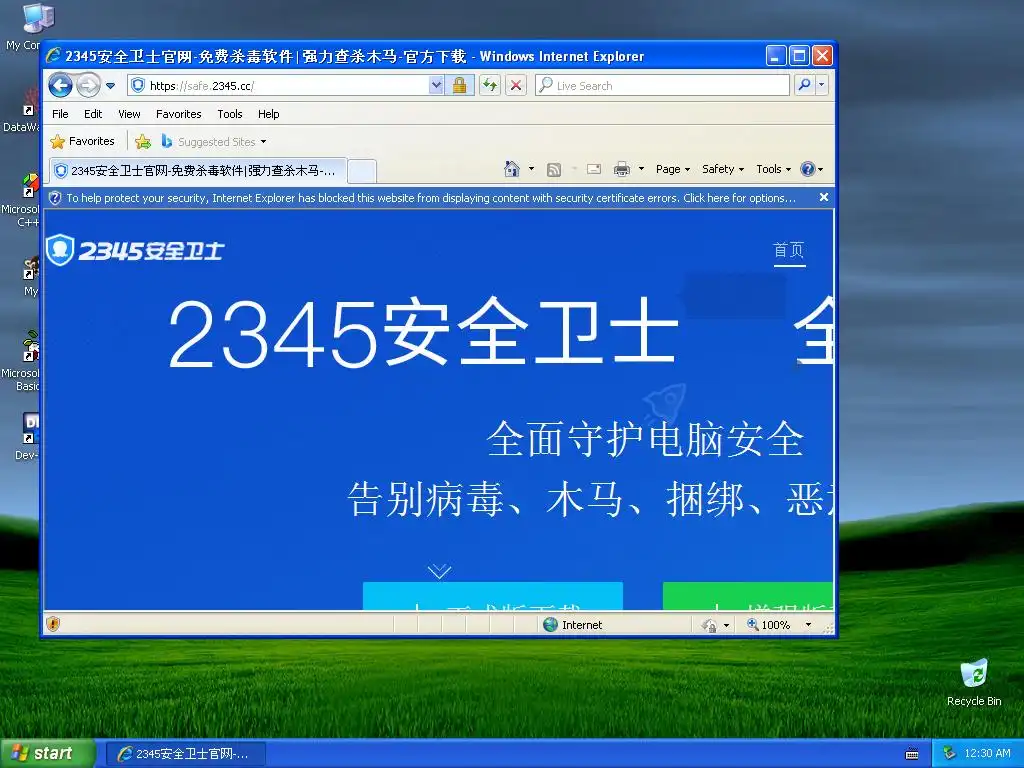Click the Print icon
Viewport: 1024px width, 768px height.
point(622,169)
